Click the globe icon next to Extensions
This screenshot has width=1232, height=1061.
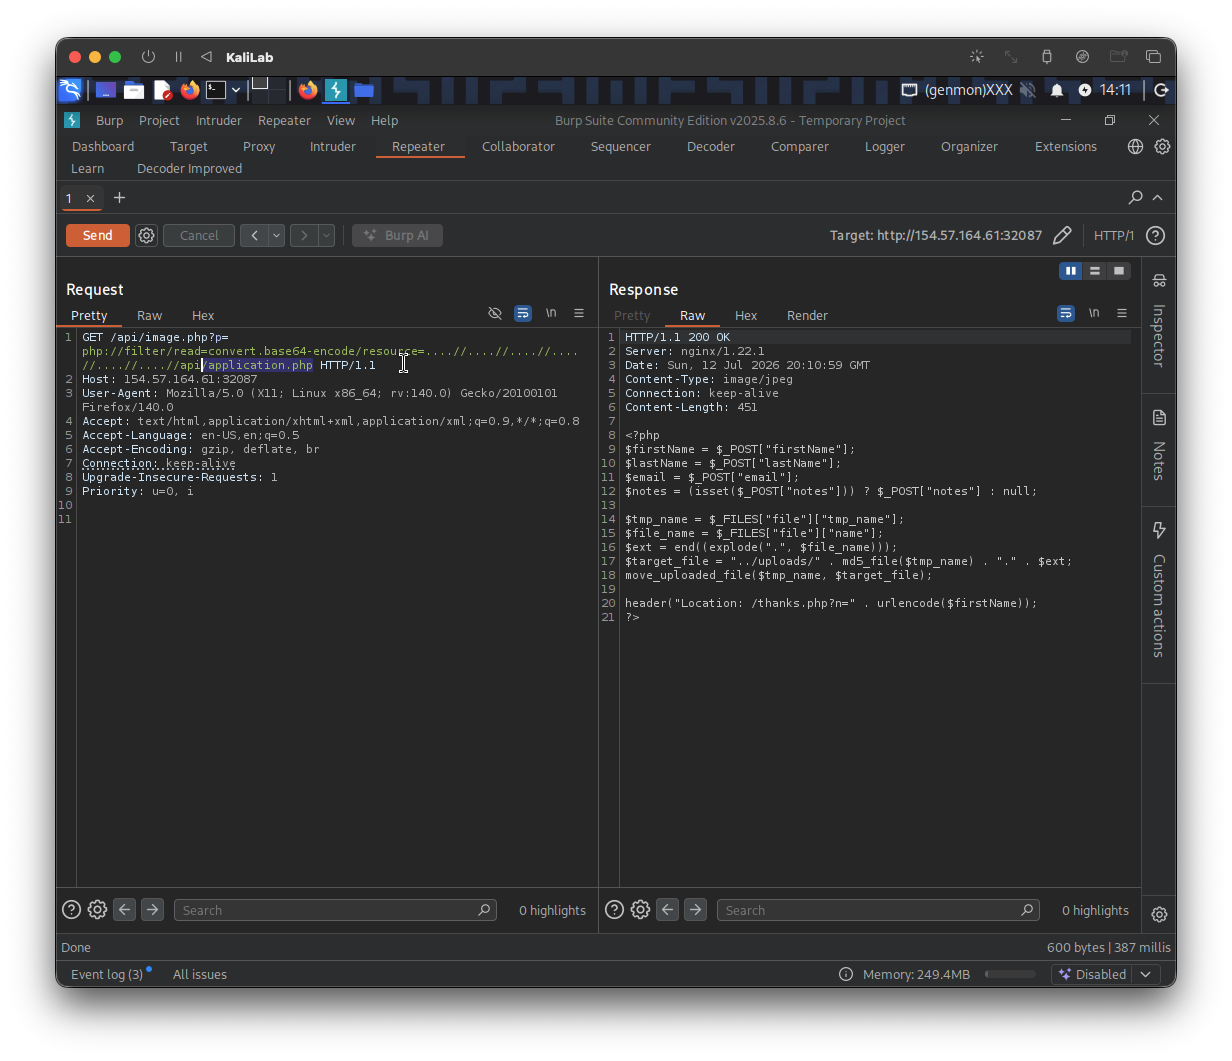[1135, 146]
